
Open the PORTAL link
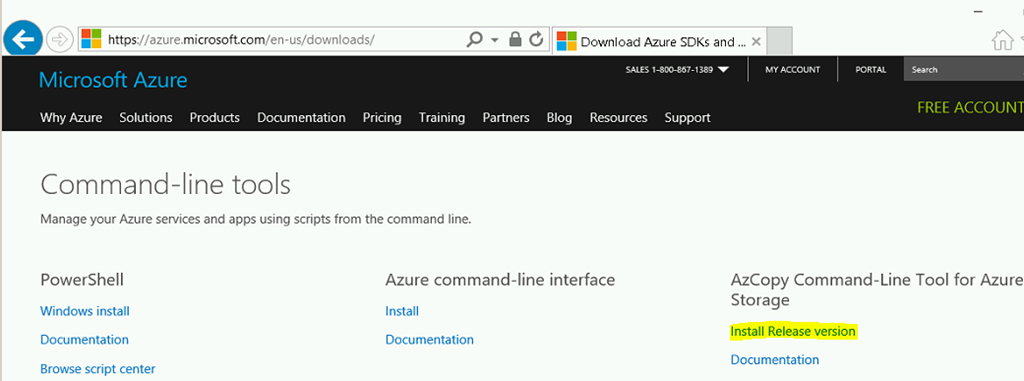[871, 70]
